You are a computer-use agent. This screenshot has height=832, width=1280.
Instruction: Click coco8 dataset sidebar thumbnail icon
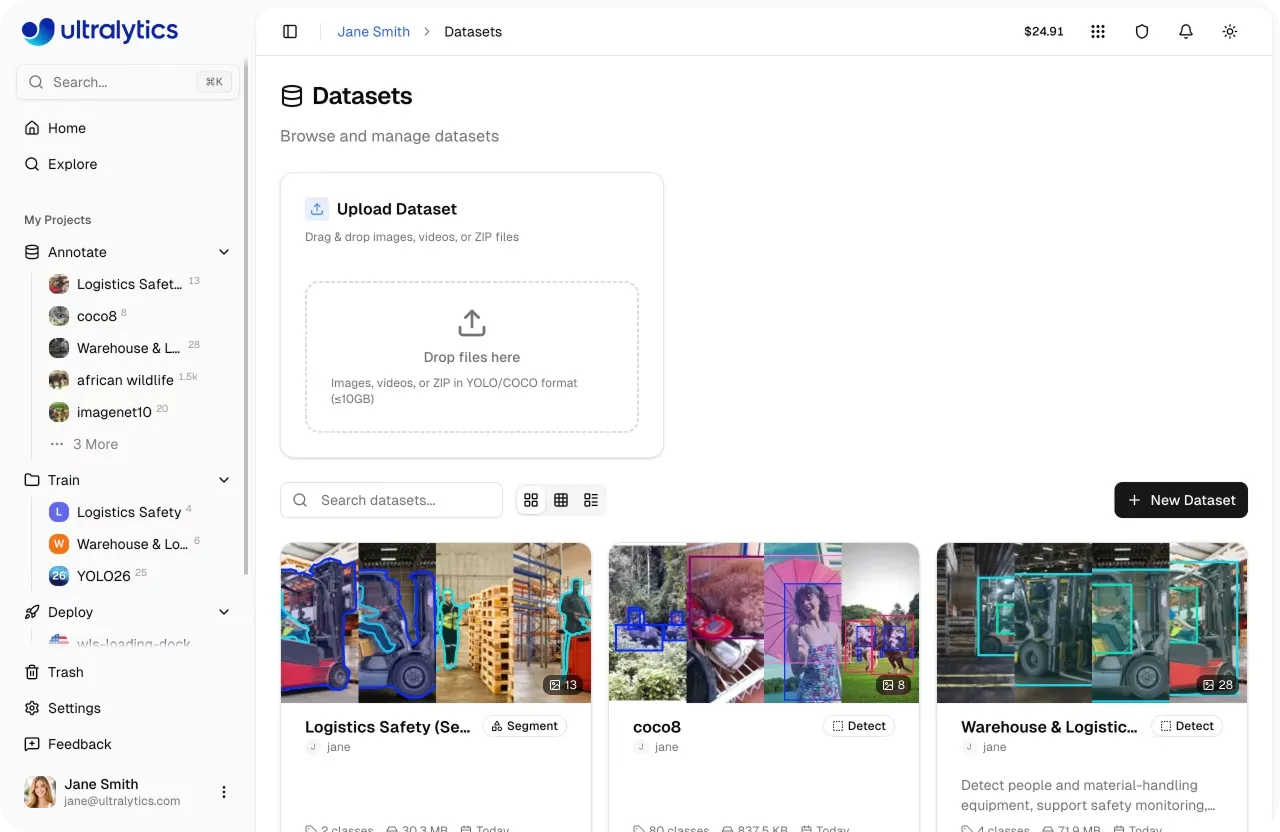(59, 316)
